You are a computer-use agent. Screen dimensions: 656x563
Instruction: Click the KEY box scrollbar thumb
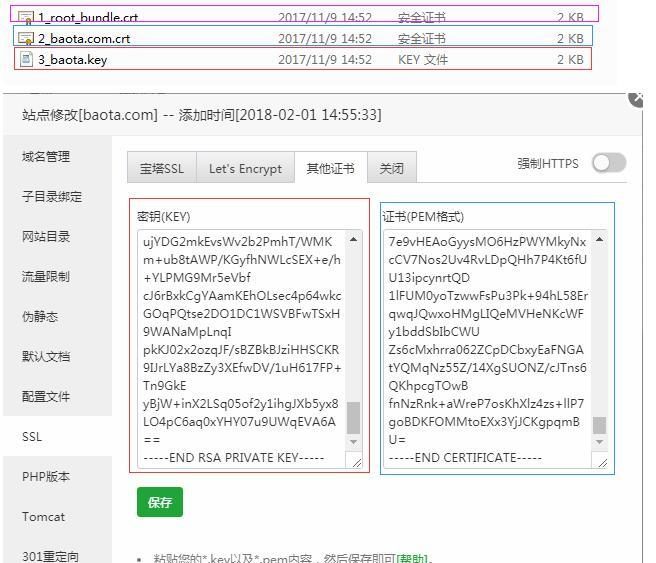pos(354,417)
